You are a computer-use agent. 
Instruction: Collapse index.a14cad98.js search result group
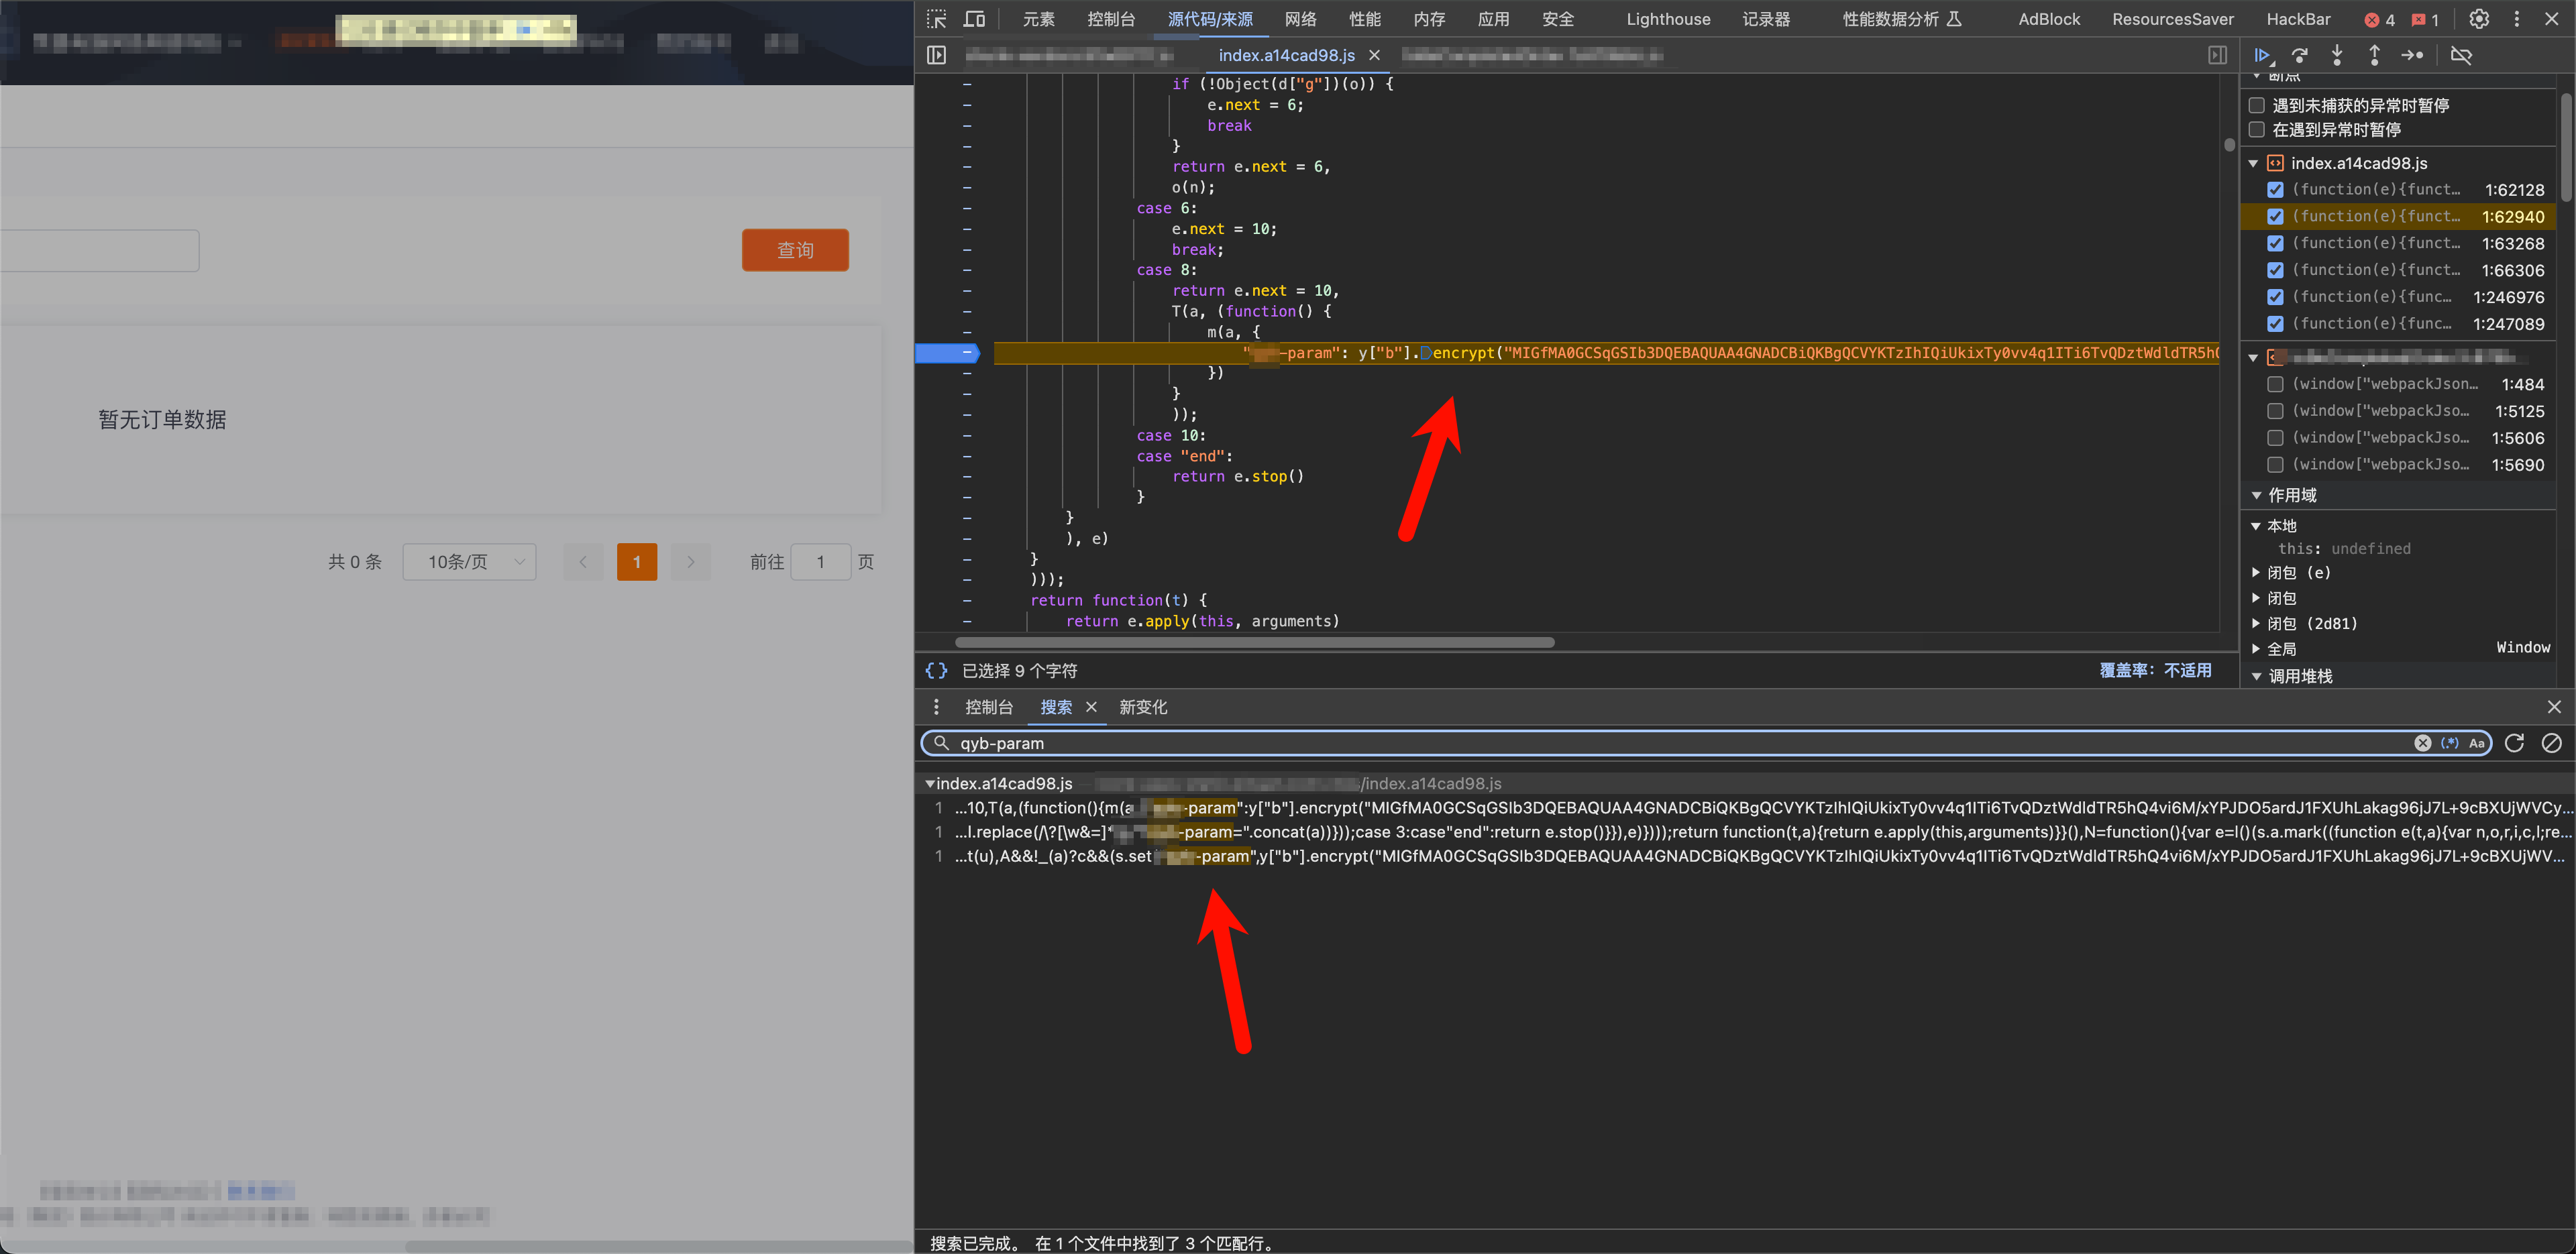pyautogui.click(x=930, y=784)
